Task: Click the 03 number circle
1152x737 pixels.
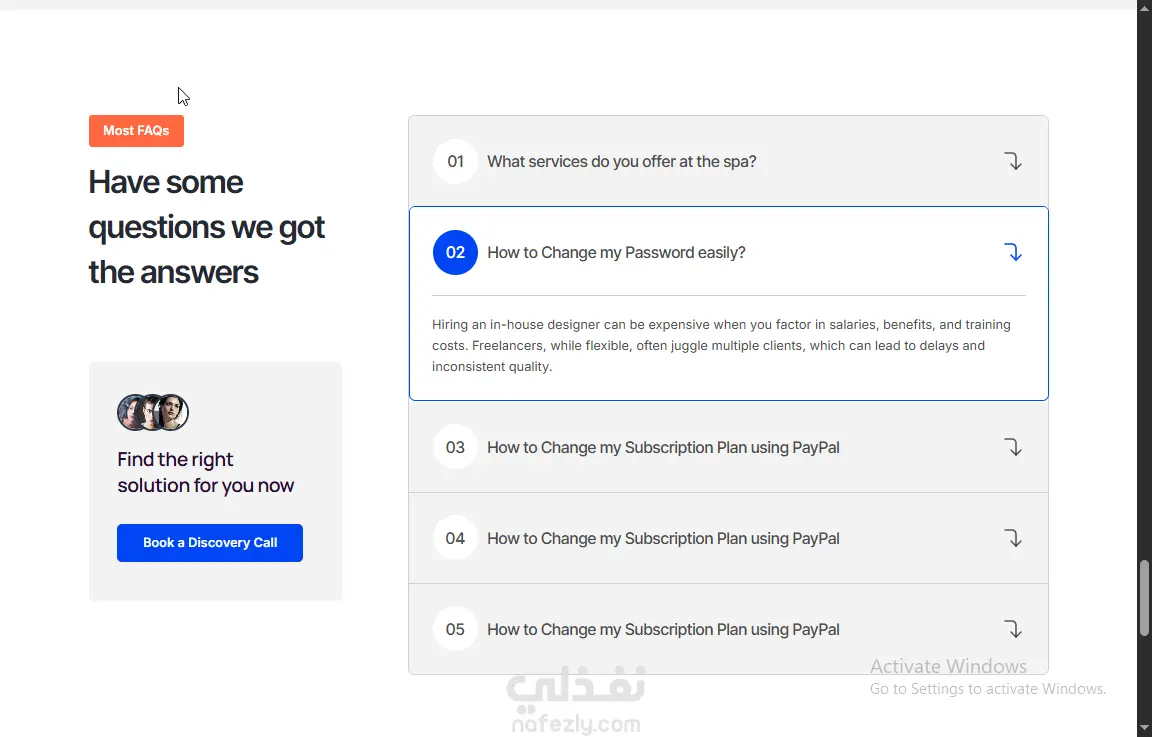Action: pos(455,447)
